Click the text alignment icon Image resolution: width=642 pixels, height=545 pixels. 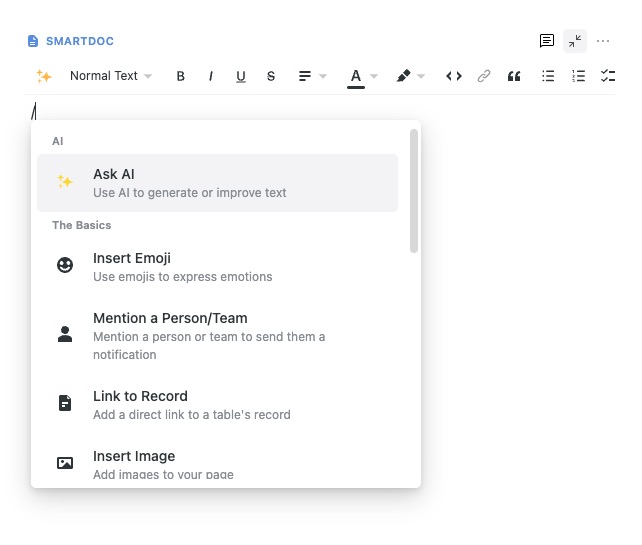(305, 76)
